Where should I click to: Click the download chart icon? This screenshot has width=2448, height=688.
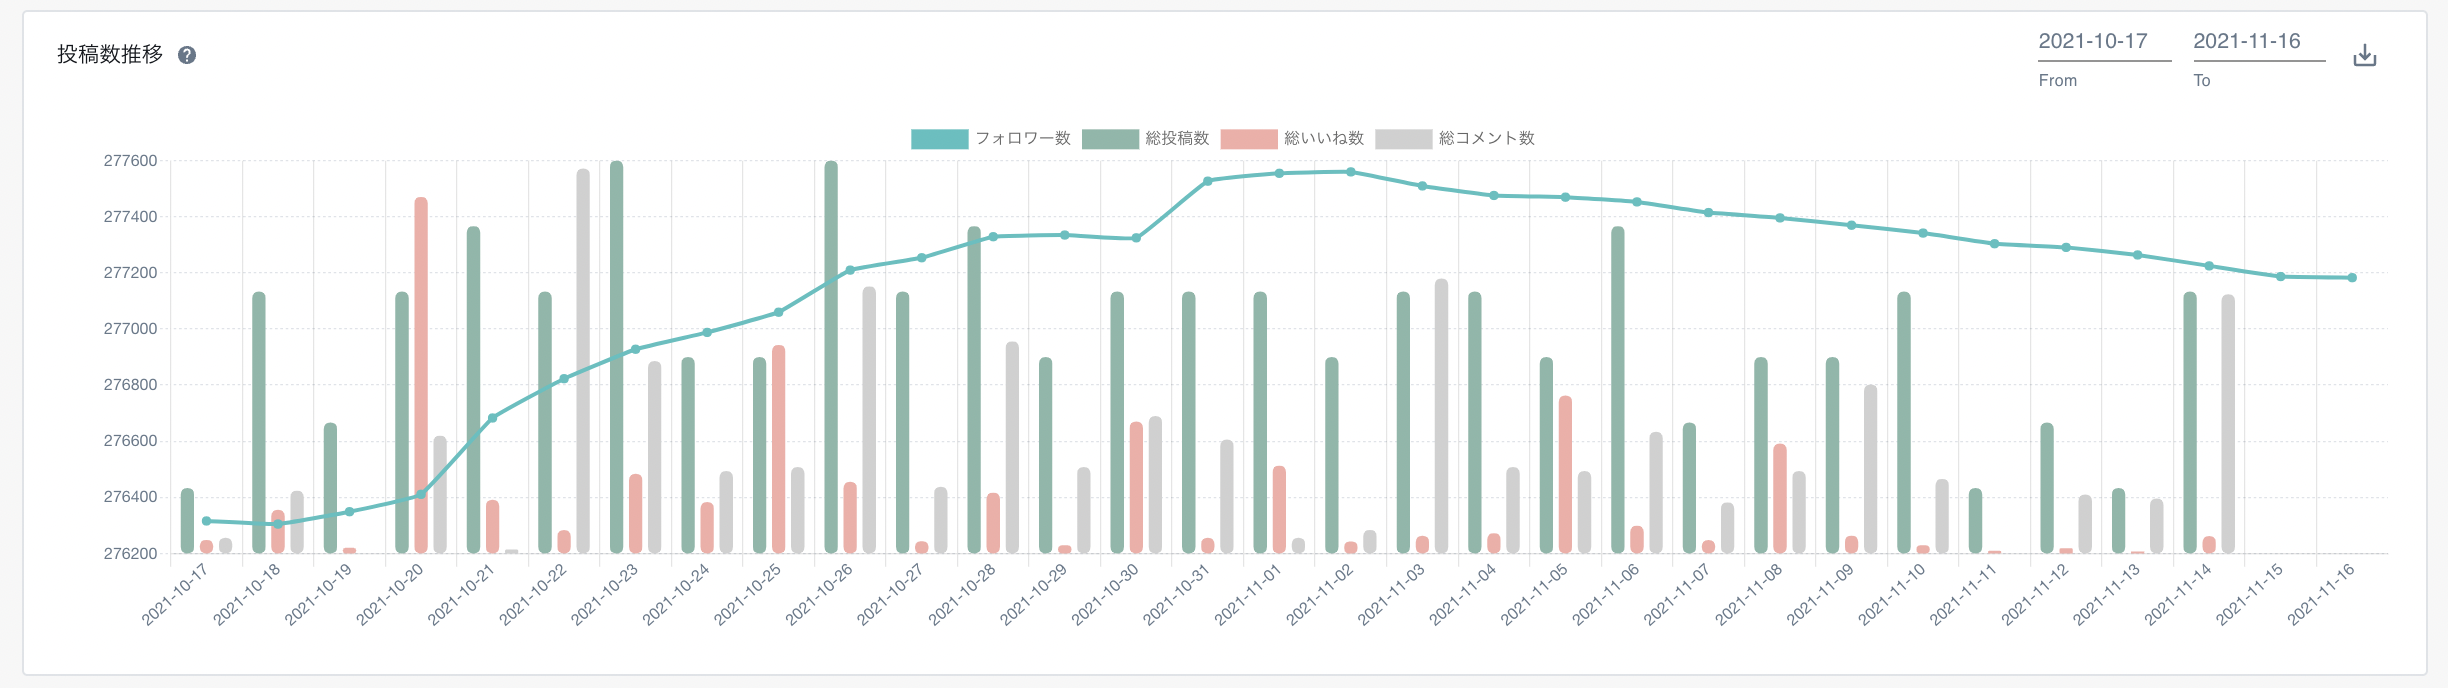point(2364,55)
